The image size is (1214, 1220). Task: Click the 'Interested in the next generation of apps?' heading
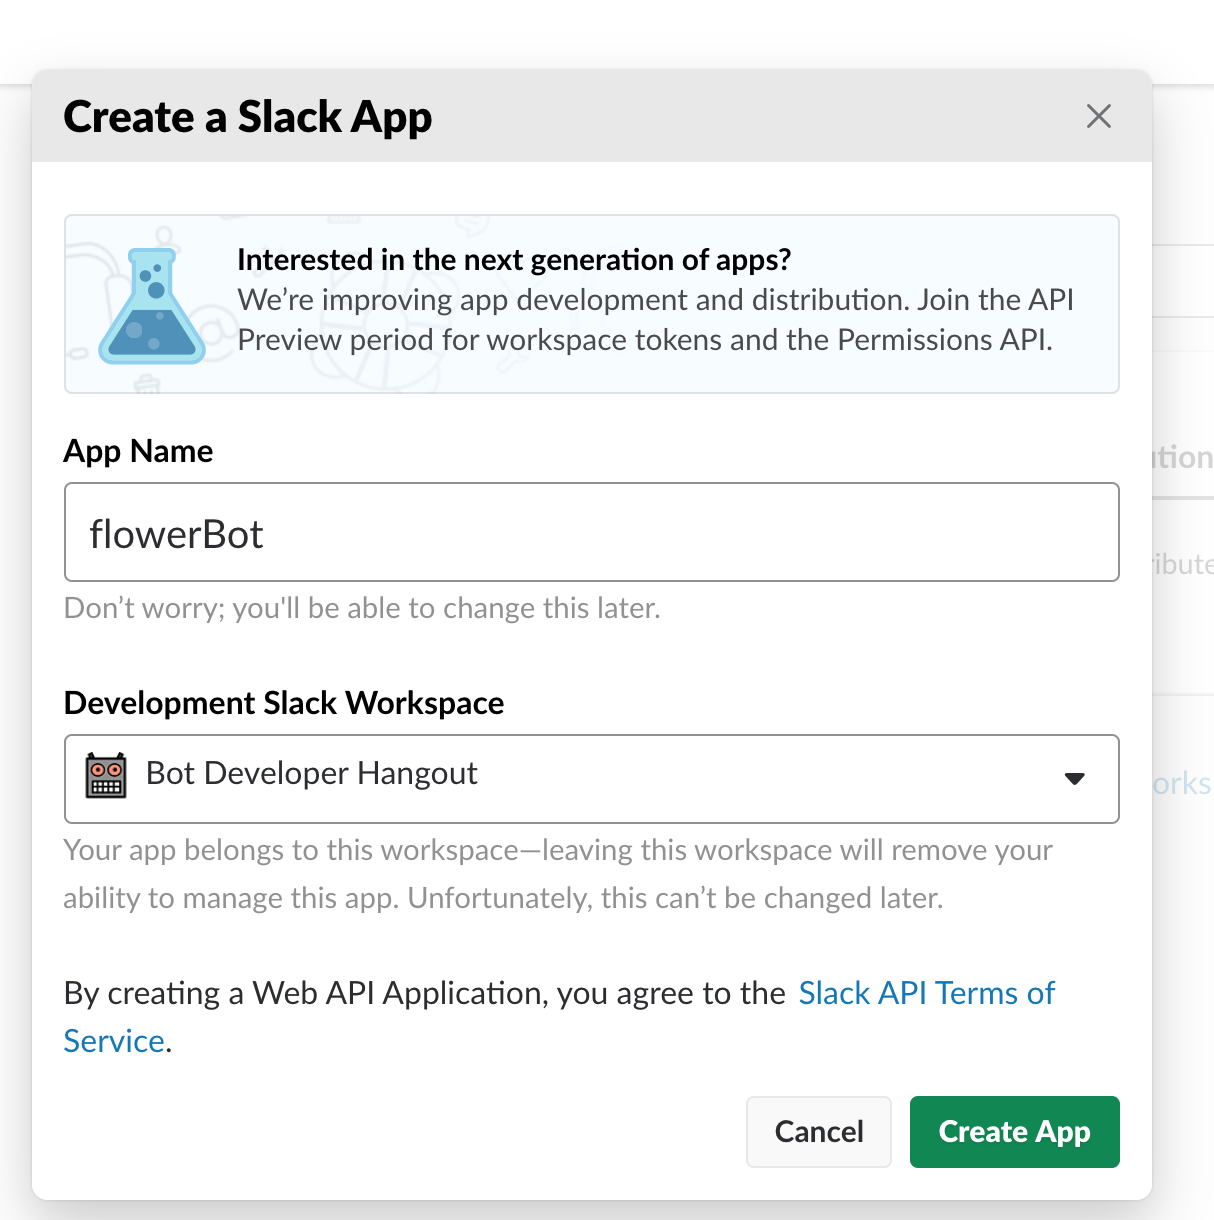[x=514, y=260]
